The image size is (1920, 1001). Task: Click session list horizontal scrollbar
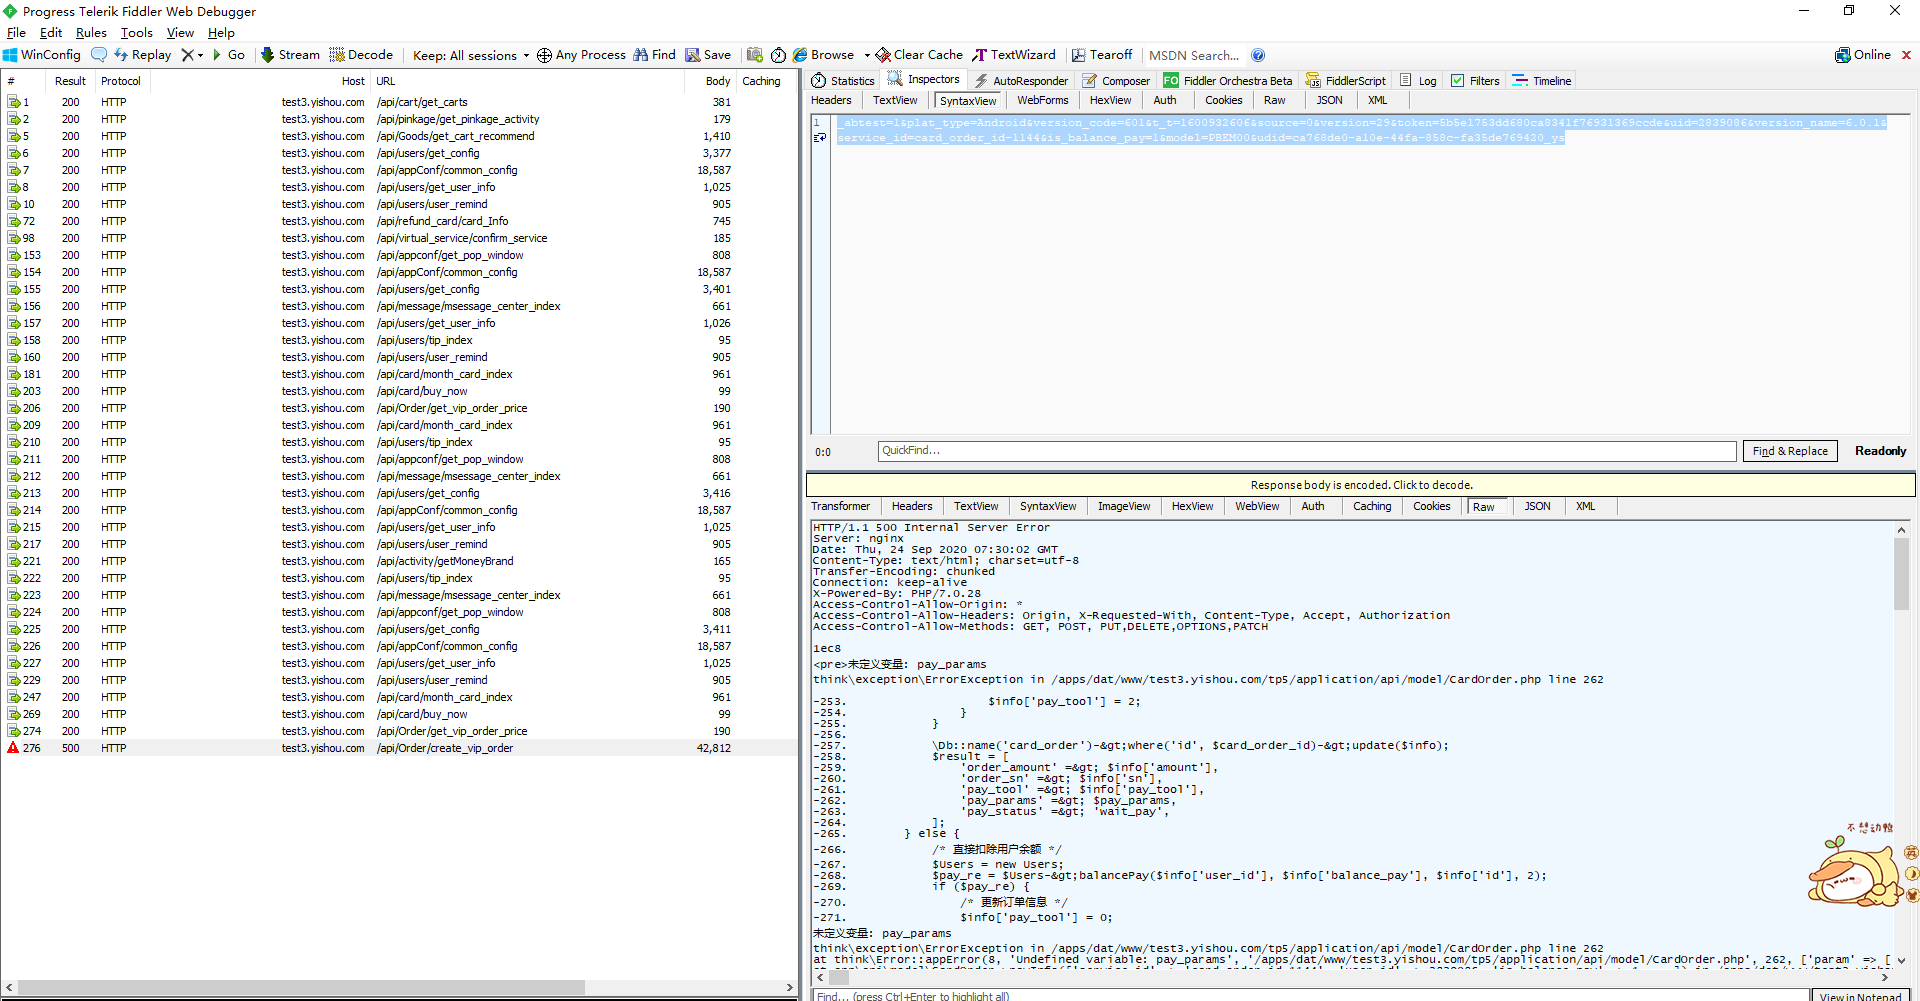(x=300, y=987)
